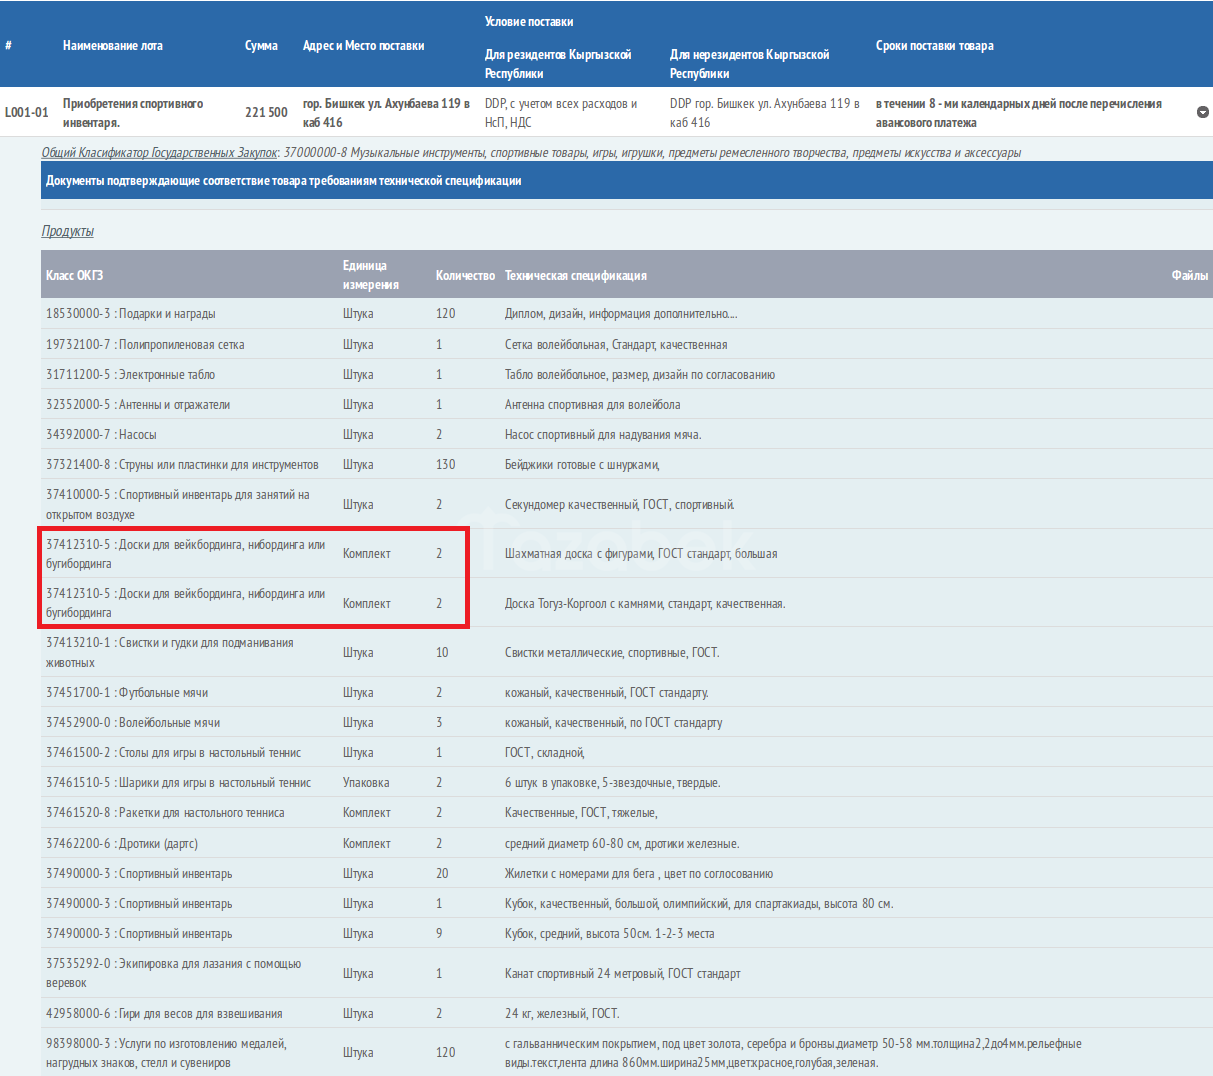Select row 31711200-5 Электронные табло
The width and height of the screenshot is (1213, 1076).
[627, 374]
